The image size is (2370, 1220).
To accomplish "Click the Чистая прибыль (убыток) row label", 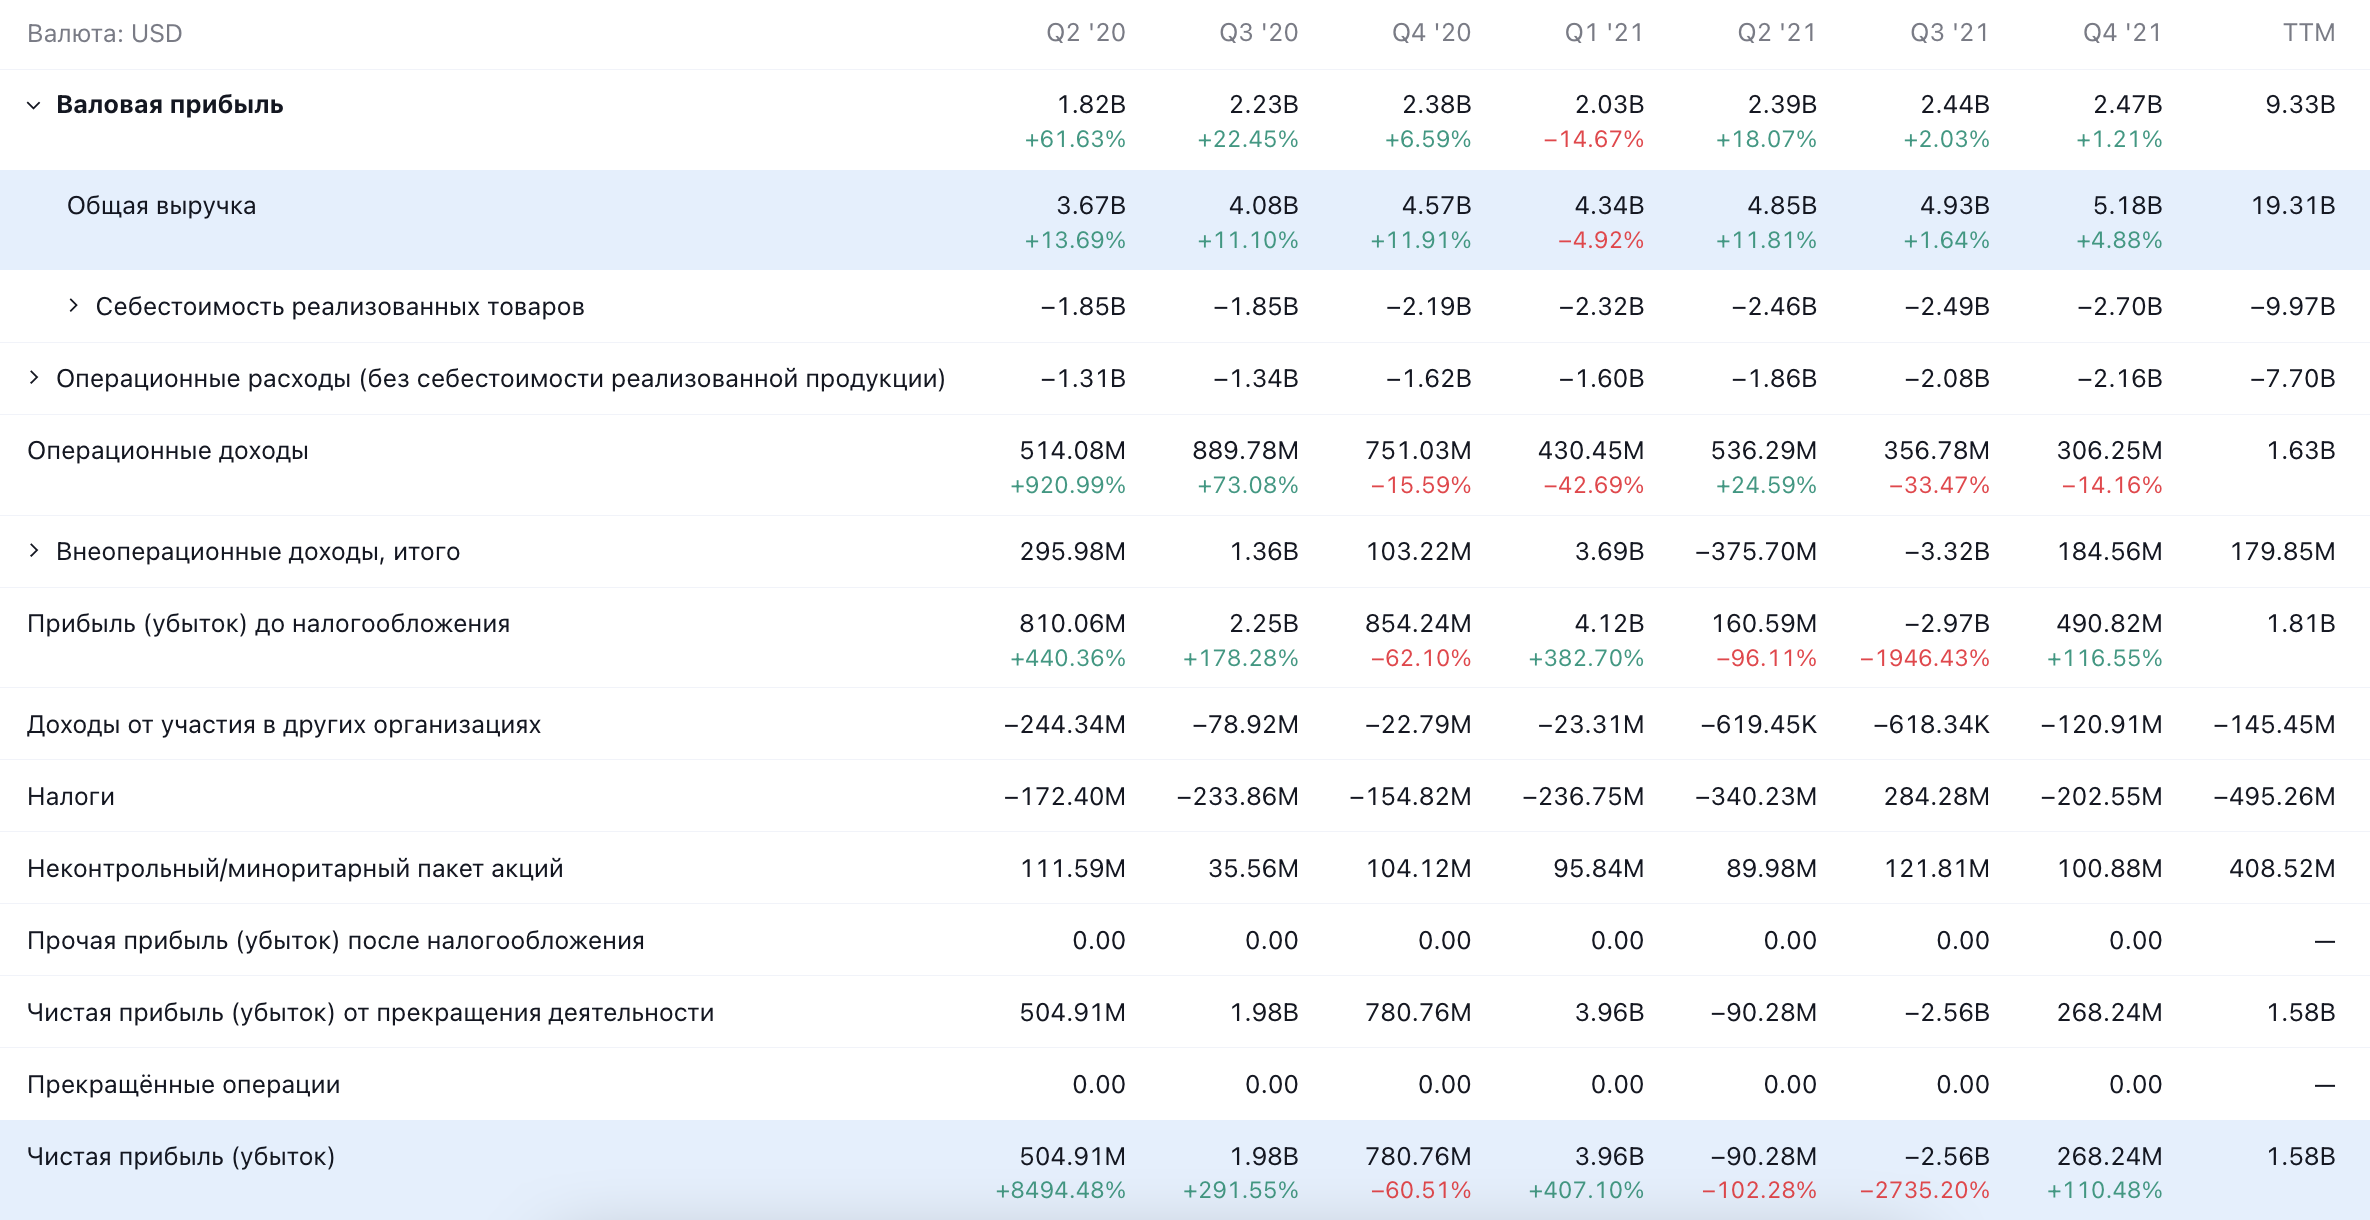I will click(x=181, y=1156).
